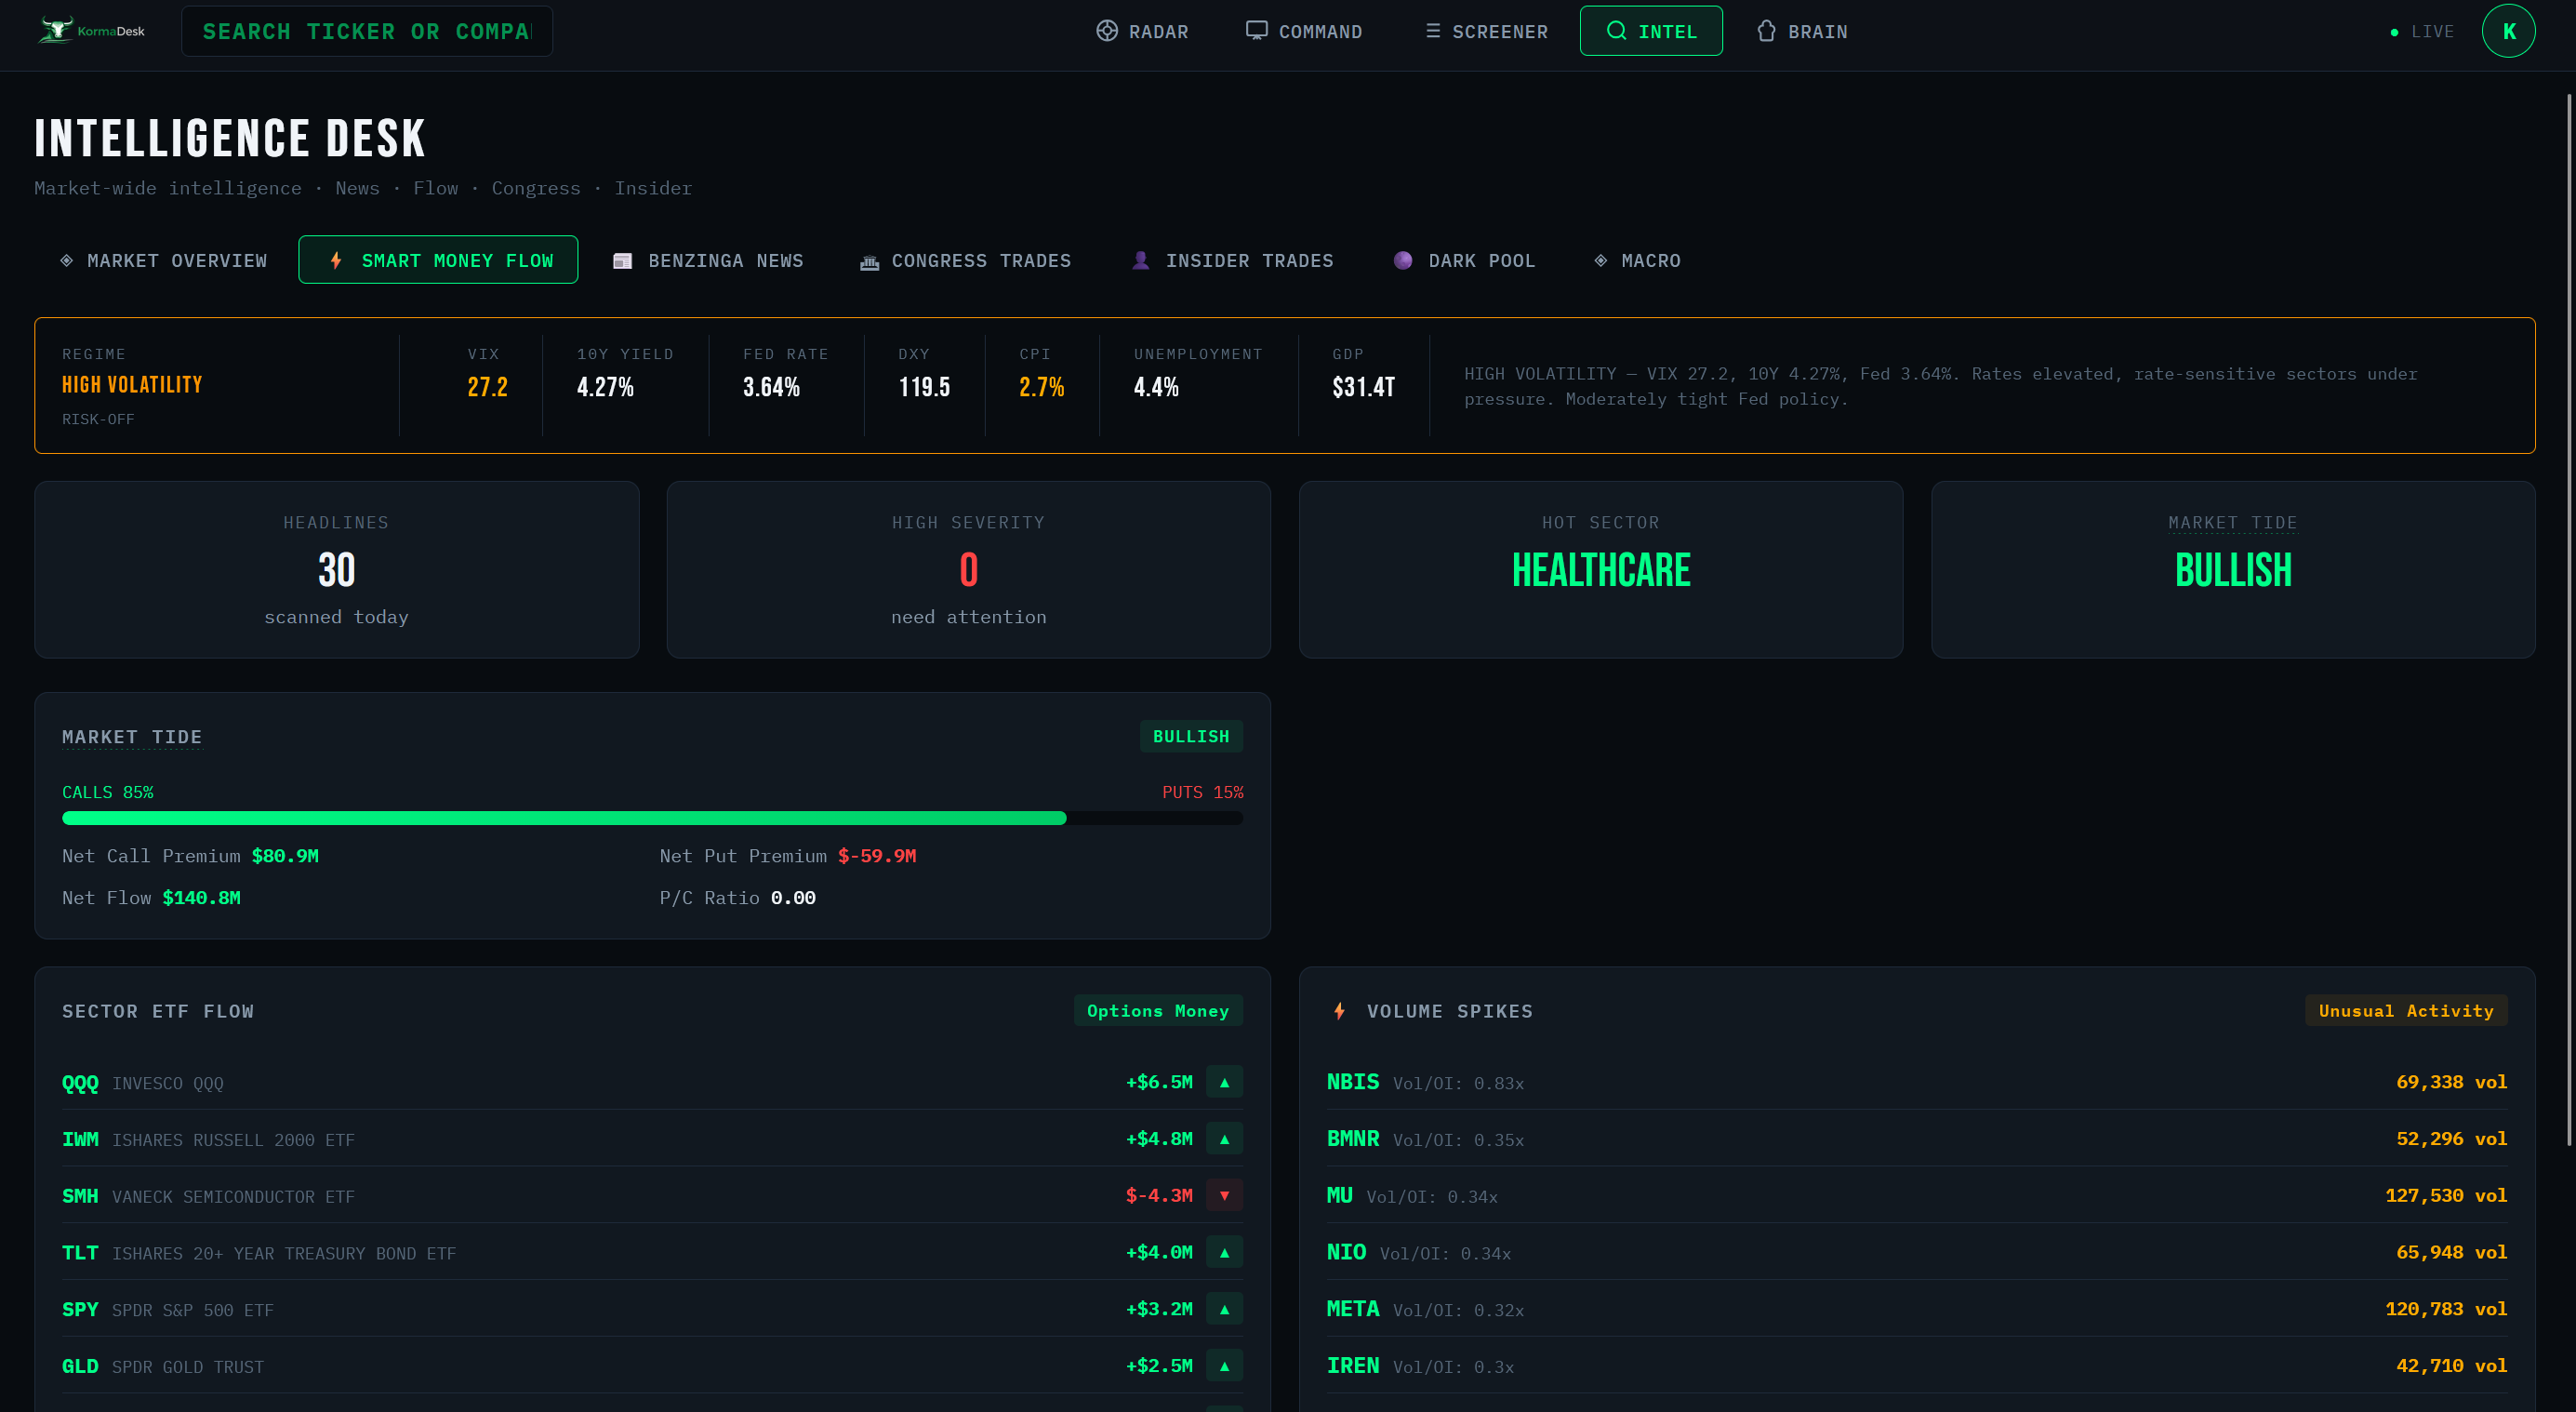The width and height of the screenshot is (2576, 1412).
Task: Open the Screener list menu
Action: pos(1486,31)
